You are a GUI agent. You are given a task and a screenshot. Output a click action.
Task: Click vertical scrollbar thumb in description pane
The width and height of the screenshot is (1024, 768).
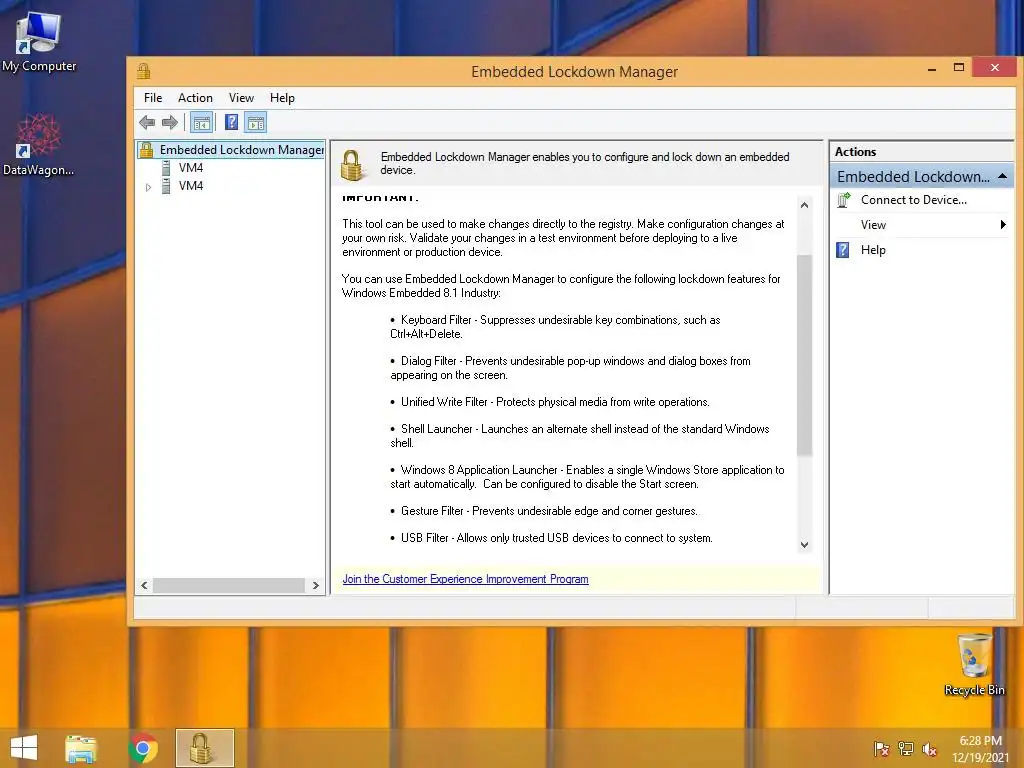(805, 355)
